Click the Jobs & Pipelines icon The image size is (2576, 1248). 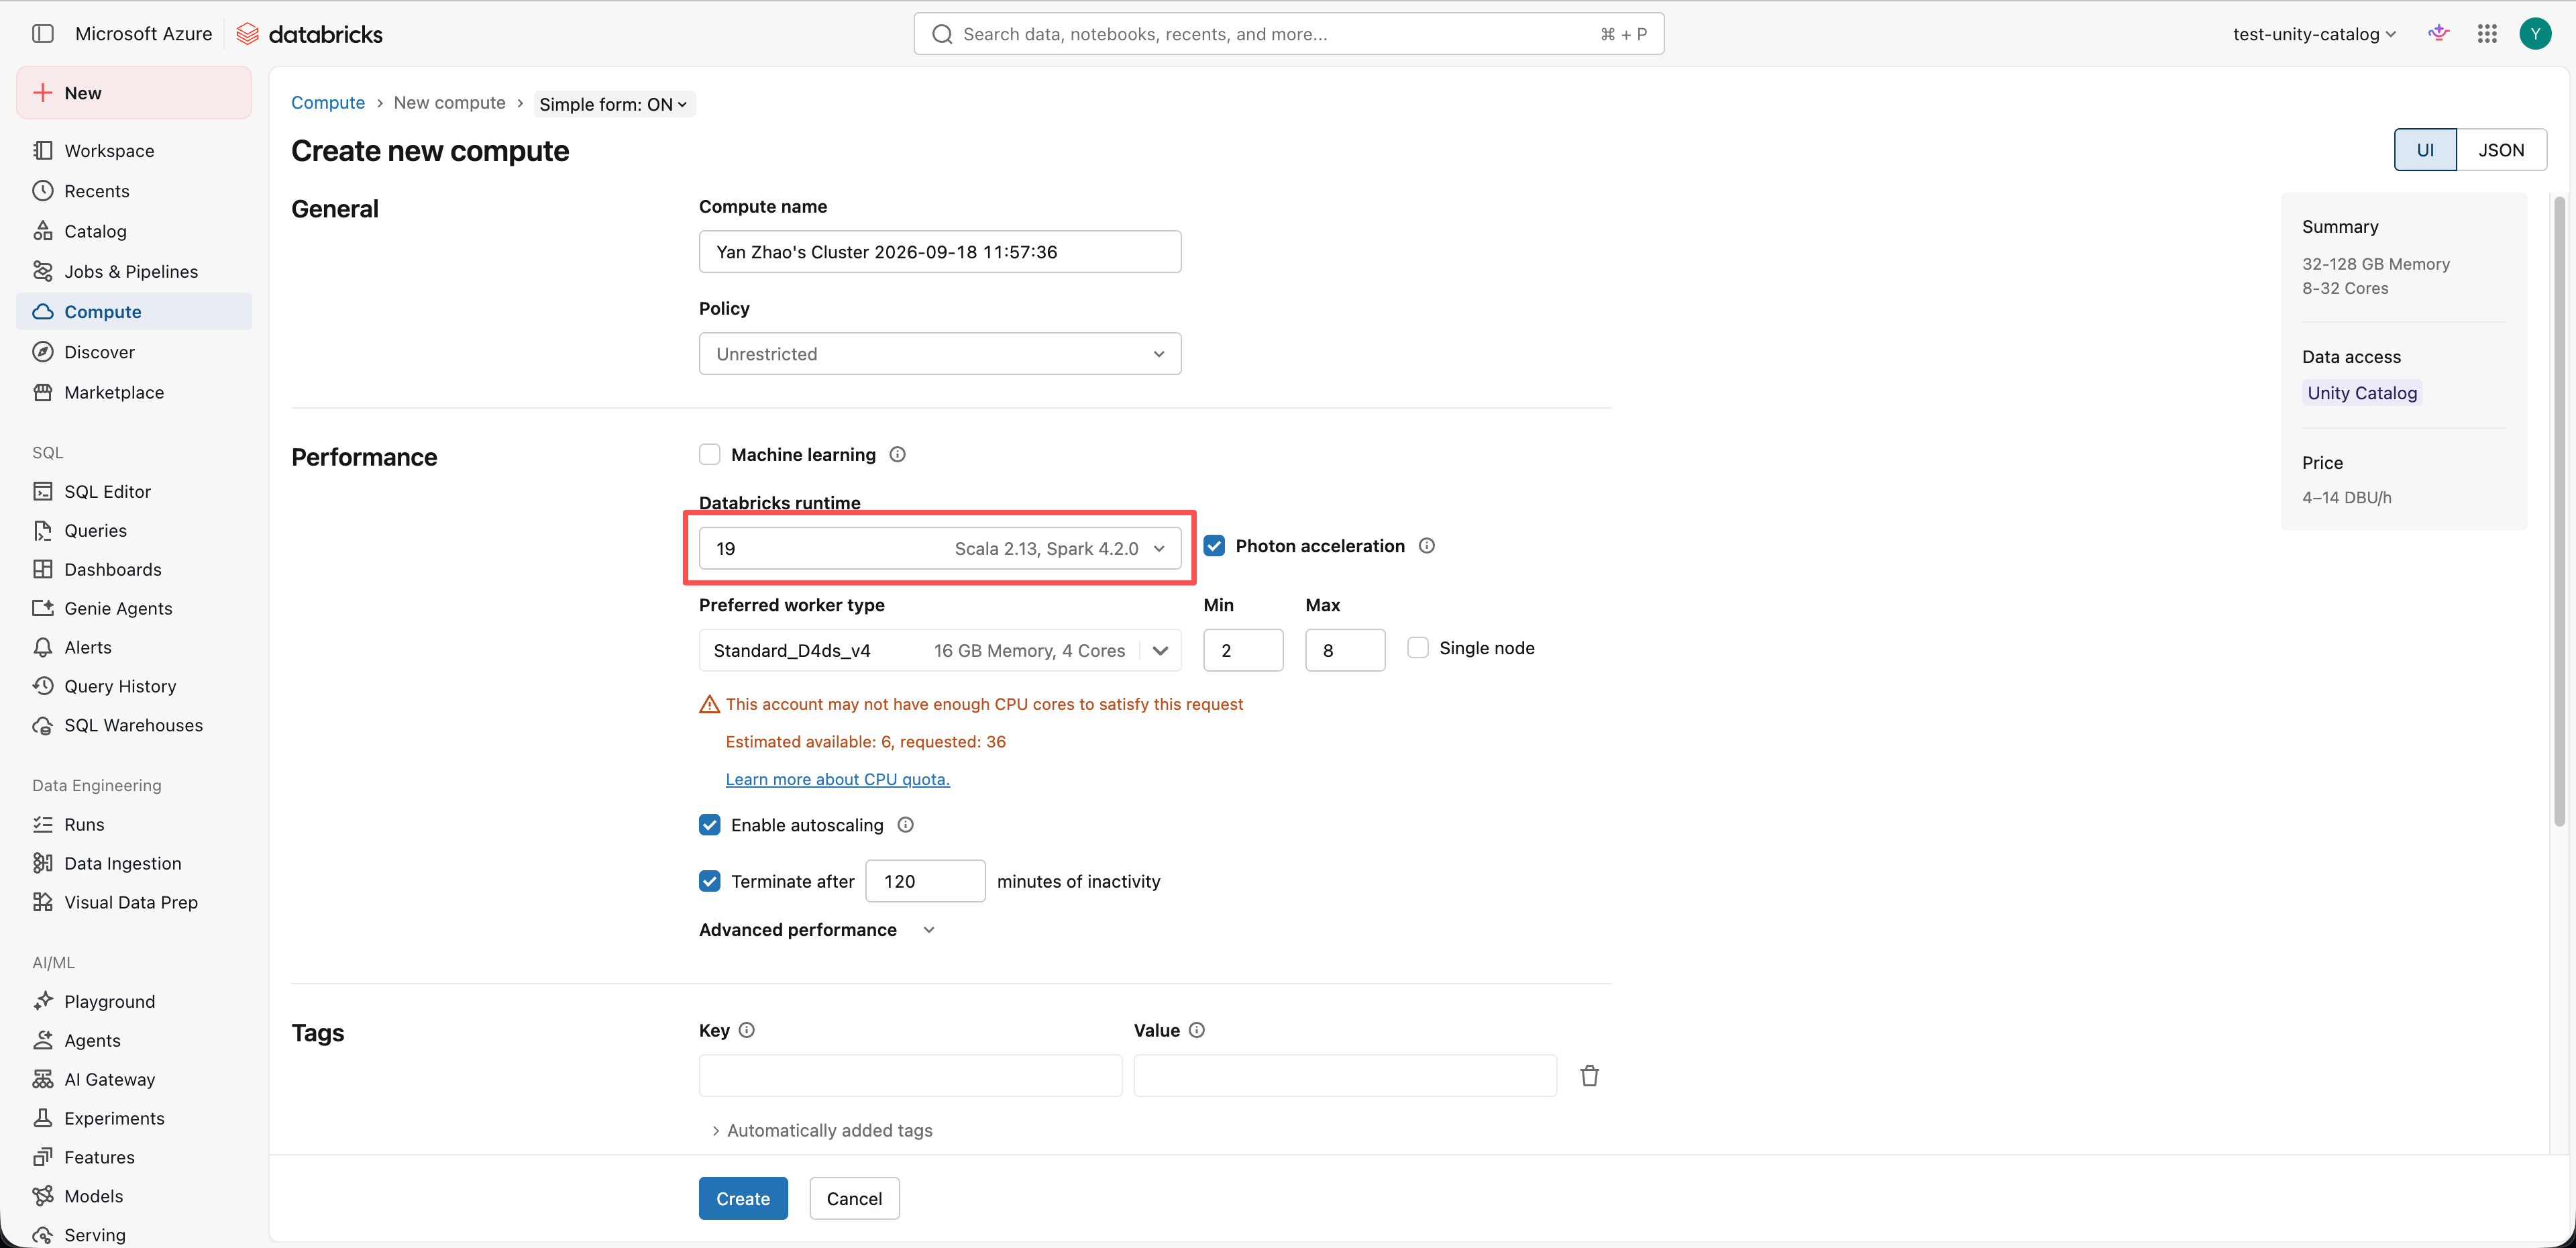43,271
